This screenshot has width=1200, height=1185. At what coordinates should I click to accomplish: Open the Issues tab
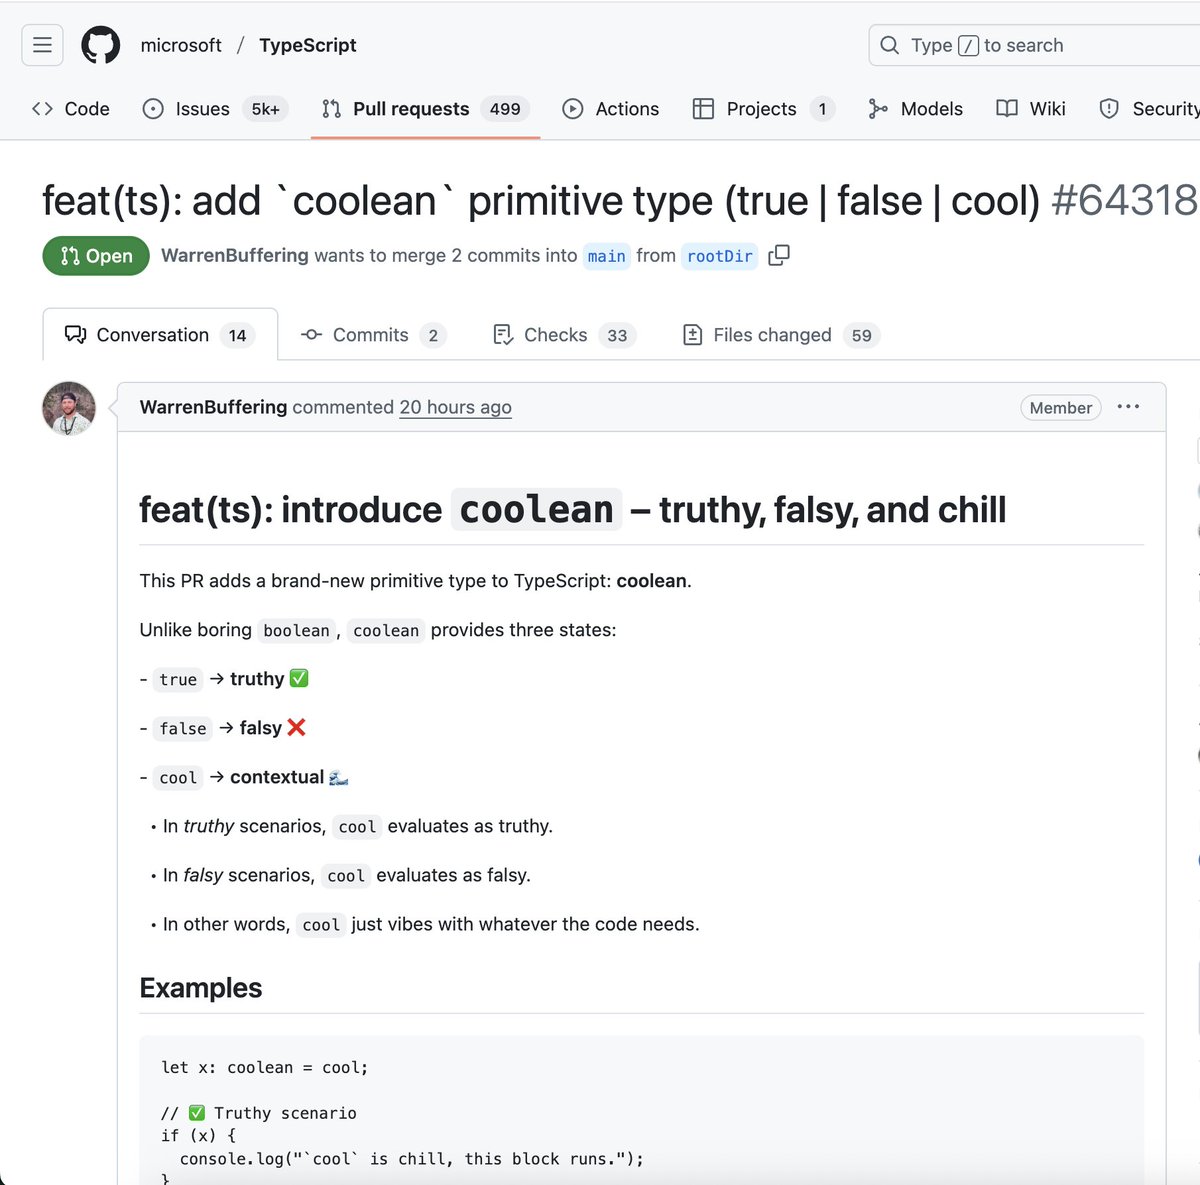point(215,109)
